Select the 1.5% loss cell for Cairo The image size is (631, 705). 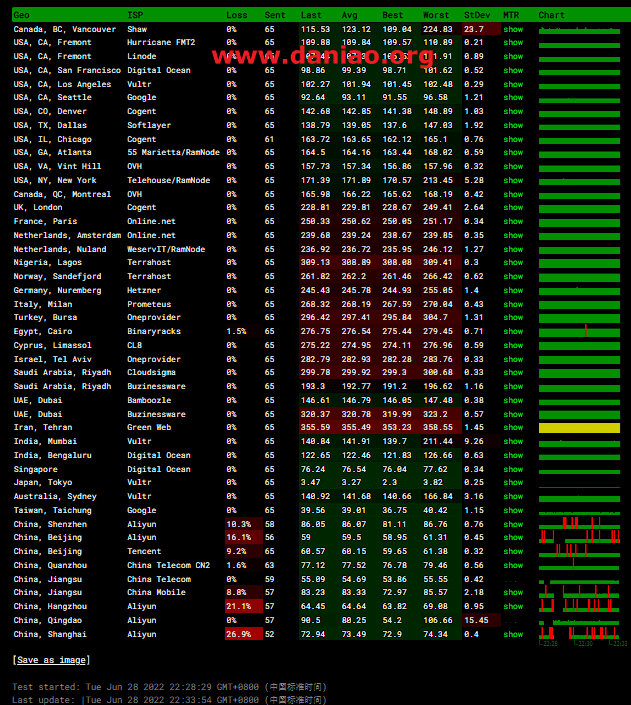[244, 331]
